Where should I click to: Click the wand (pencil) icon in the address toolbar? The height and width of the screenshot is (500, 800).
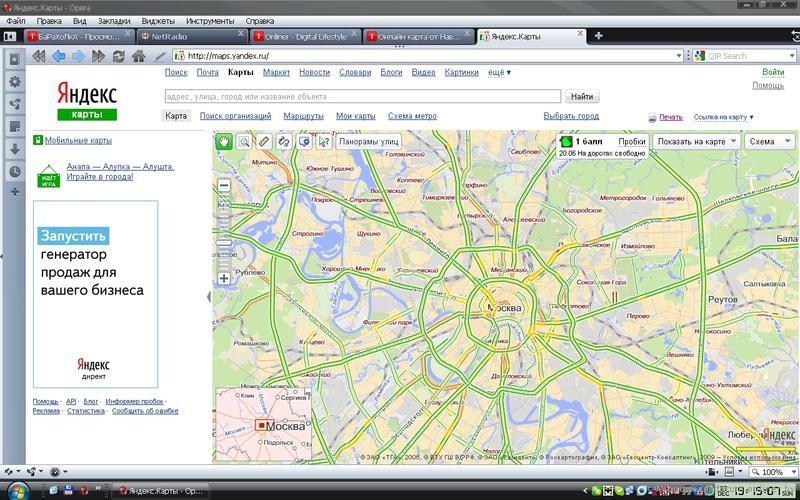point(160,56)
